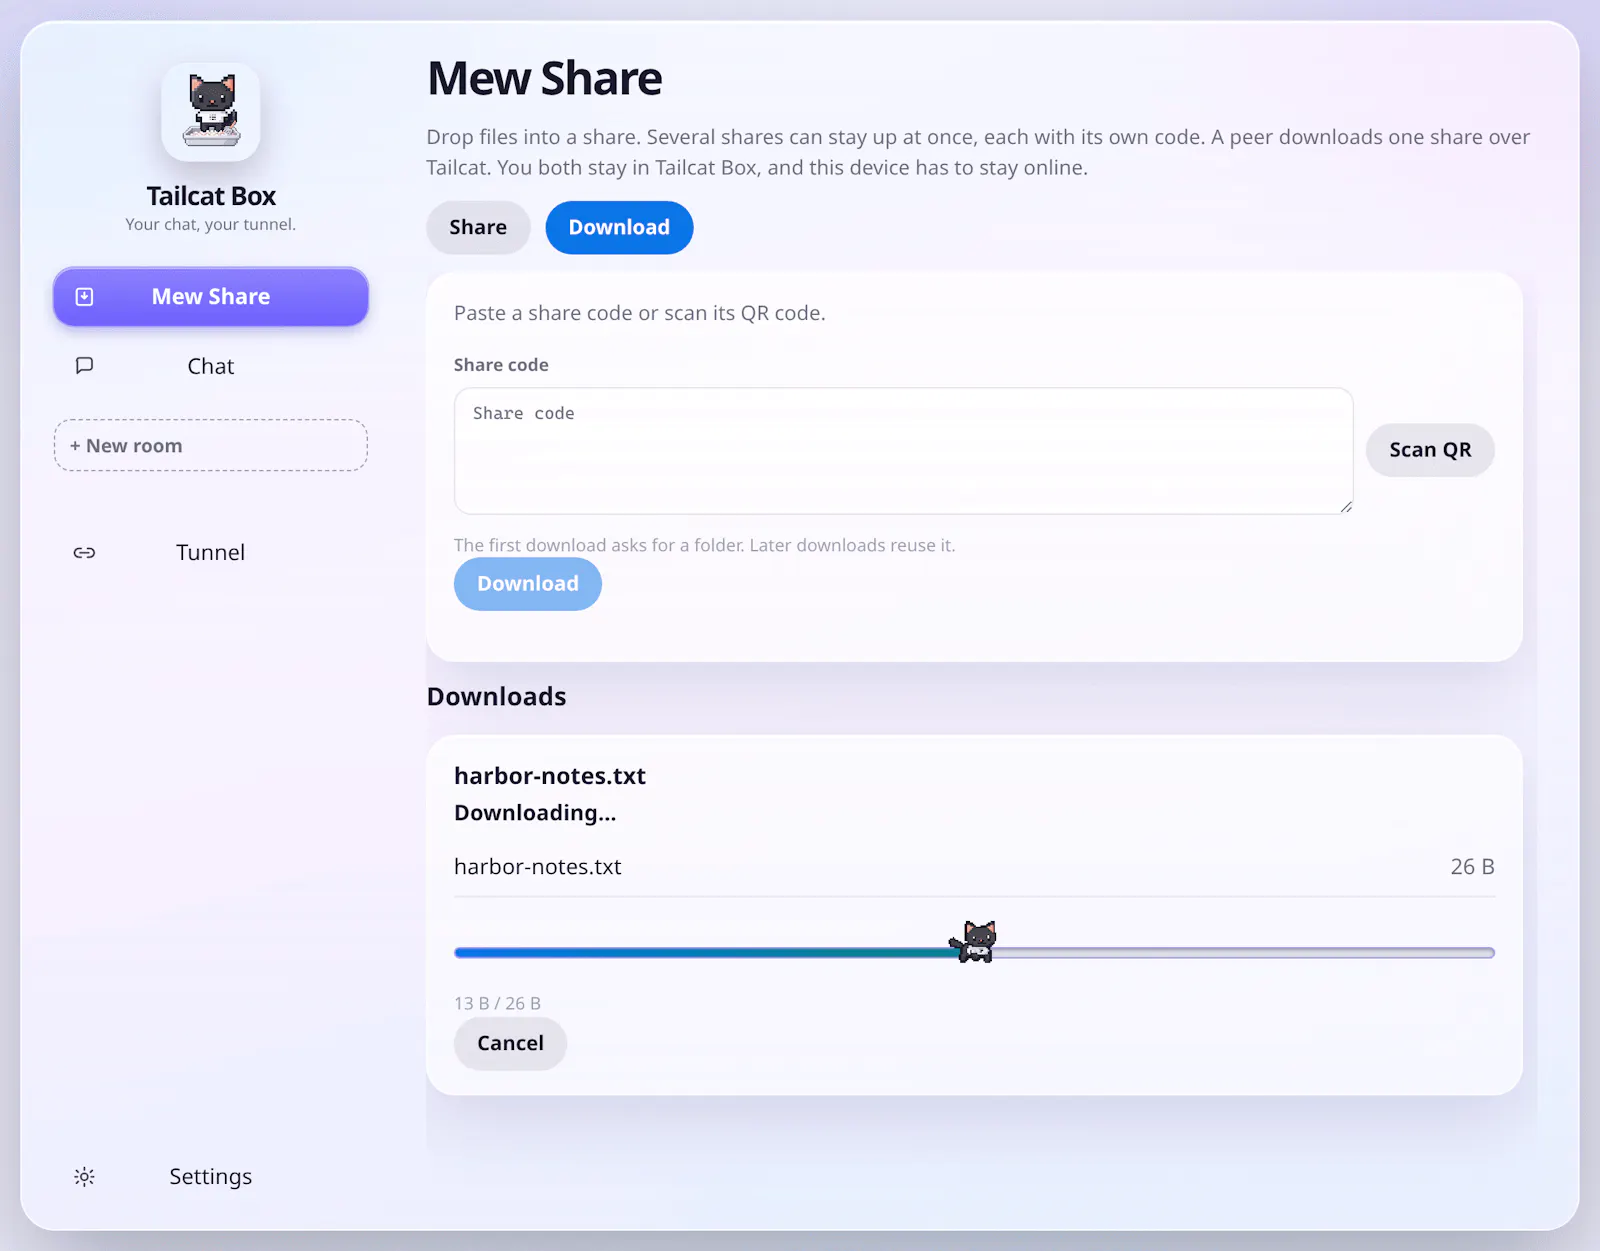Click the "first download asks for a folder" hint

705,545
